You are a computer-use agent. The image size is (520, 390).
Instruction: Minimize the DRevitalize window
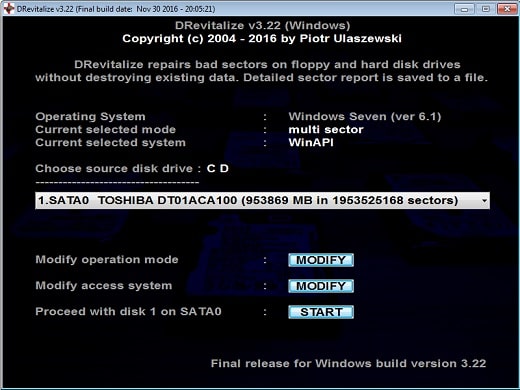(464, 9)
